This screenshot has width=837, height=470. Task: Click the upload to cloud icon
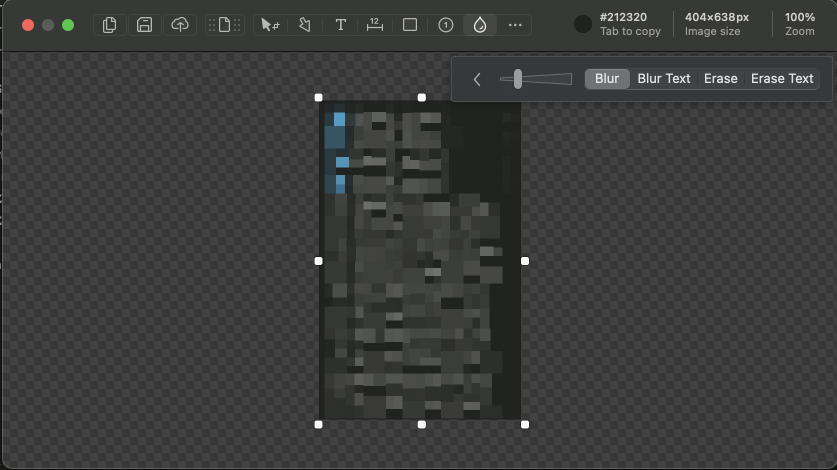point(179,25)
